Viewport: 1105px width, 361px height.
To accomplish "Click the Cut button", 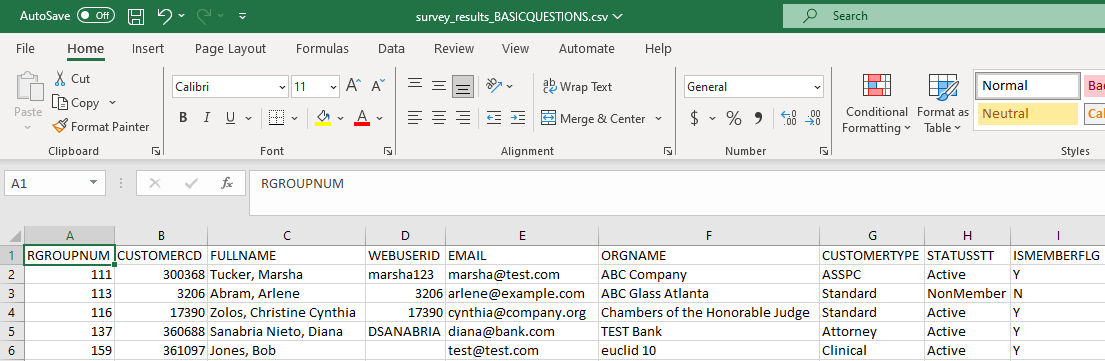I will pos(72,79).
